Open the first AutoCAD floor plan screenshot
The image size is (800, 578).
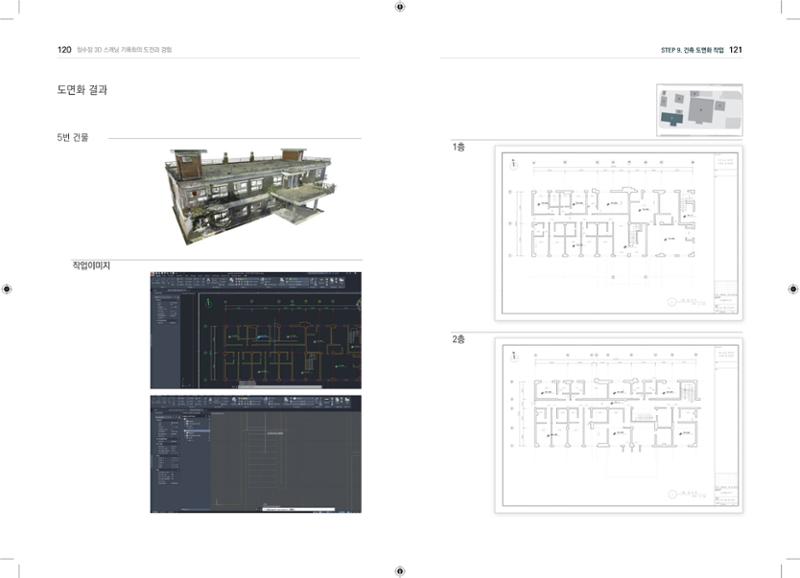(x=256, y=330)
